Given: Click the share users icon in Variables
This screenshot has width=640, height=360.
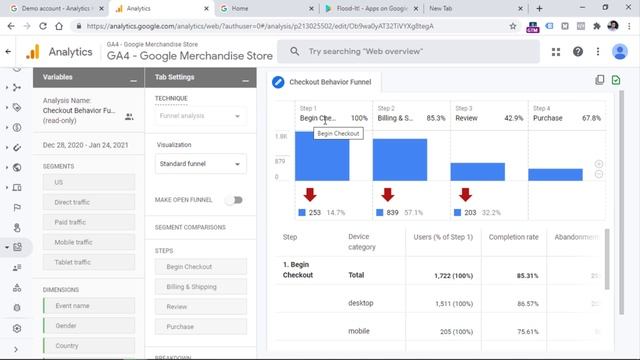Looking at the screenshot, I should 129,117.
